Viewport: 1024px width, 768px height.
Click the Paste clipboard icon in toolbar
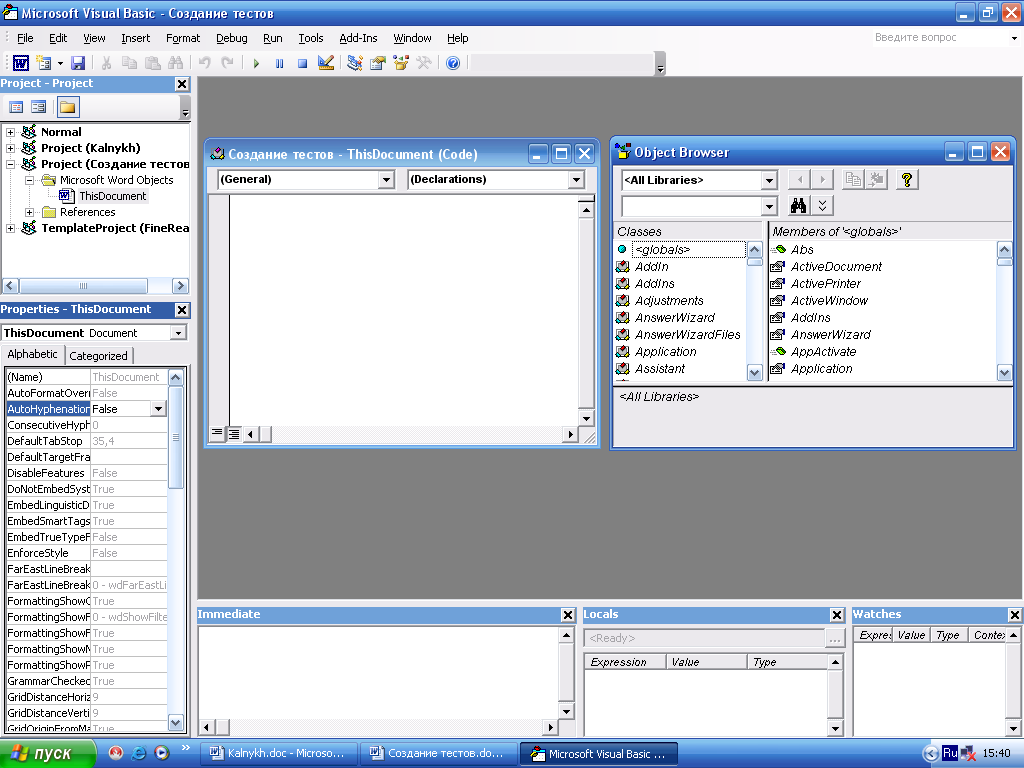[x=153, y=63]
